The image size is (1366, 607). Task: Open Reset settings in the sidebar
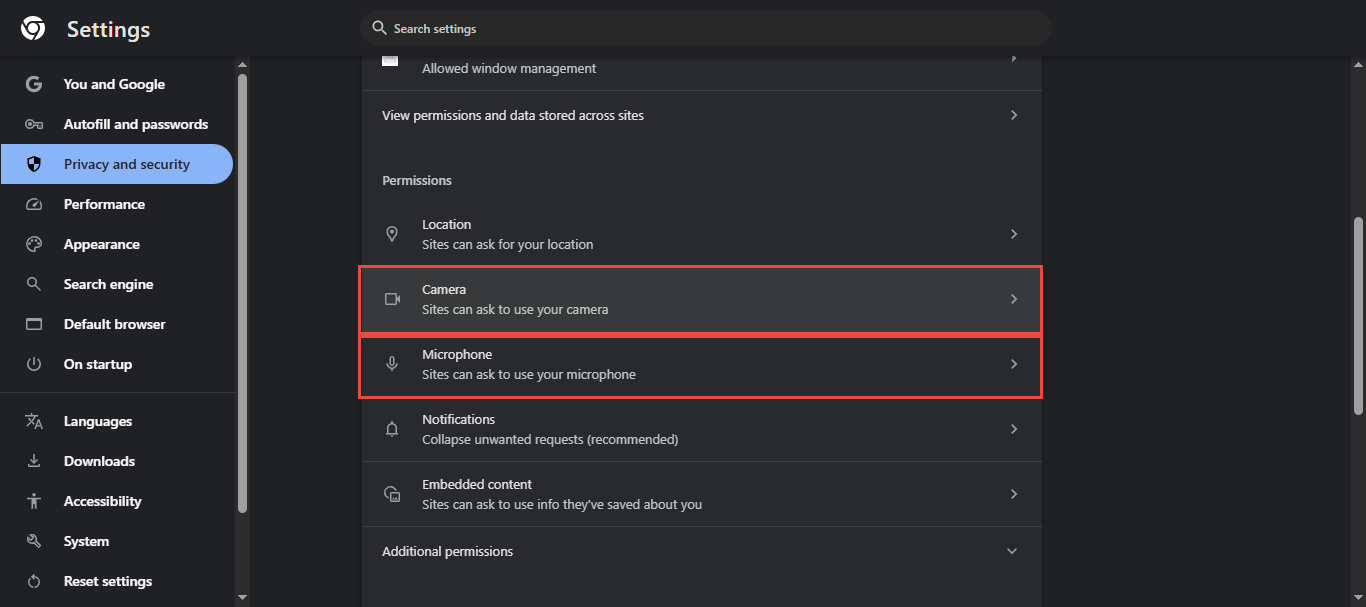tap(108, 581)
